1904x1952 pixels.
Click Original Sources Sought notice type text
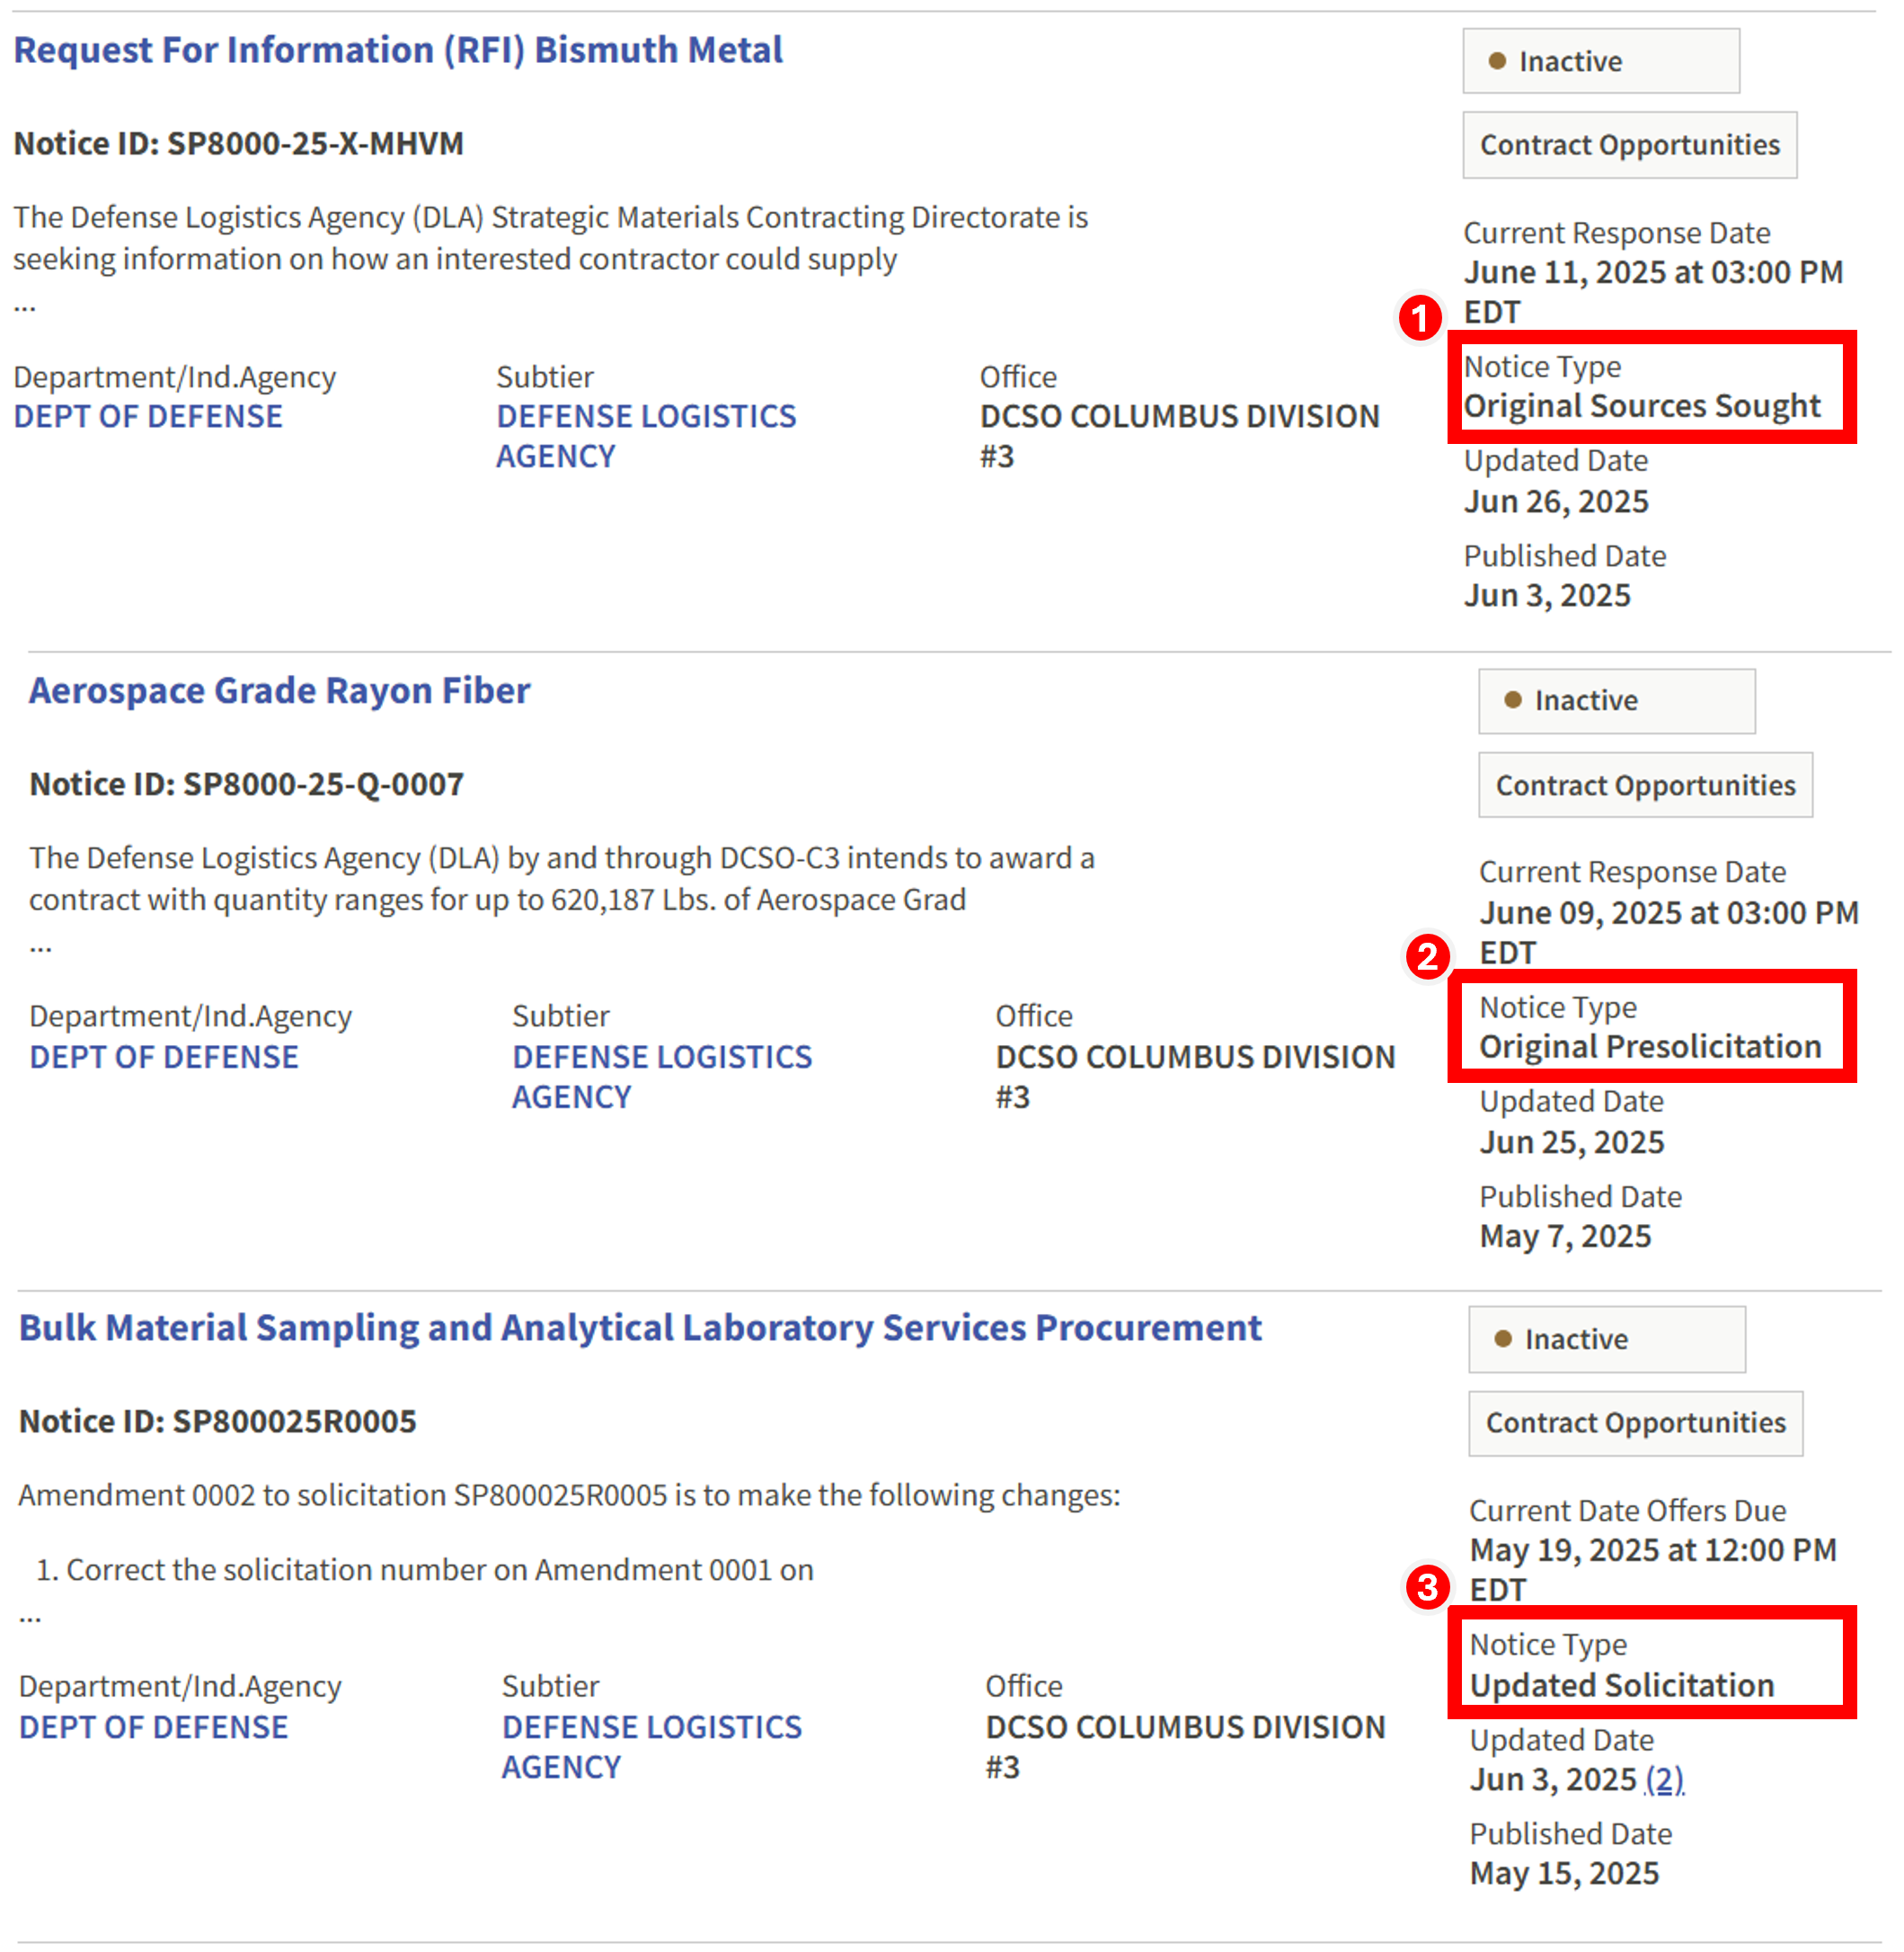(1641, 406)
